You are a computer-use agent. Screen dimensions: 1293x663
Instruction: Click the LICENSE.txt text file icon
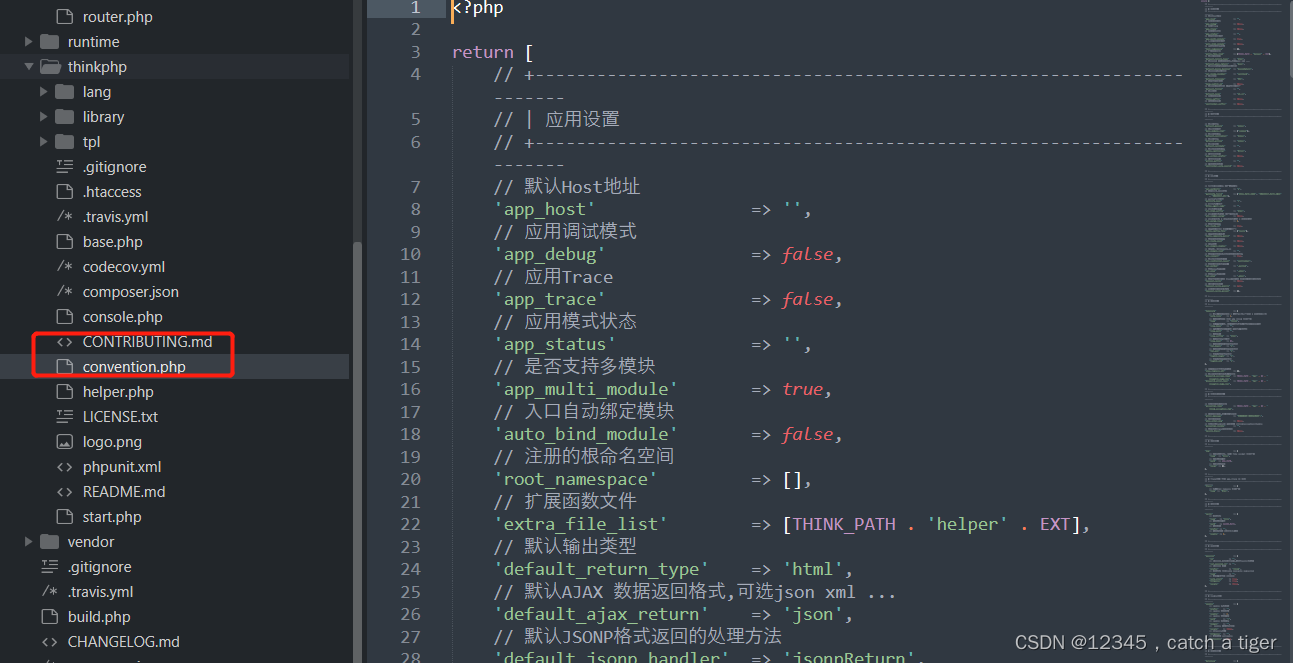65,417
